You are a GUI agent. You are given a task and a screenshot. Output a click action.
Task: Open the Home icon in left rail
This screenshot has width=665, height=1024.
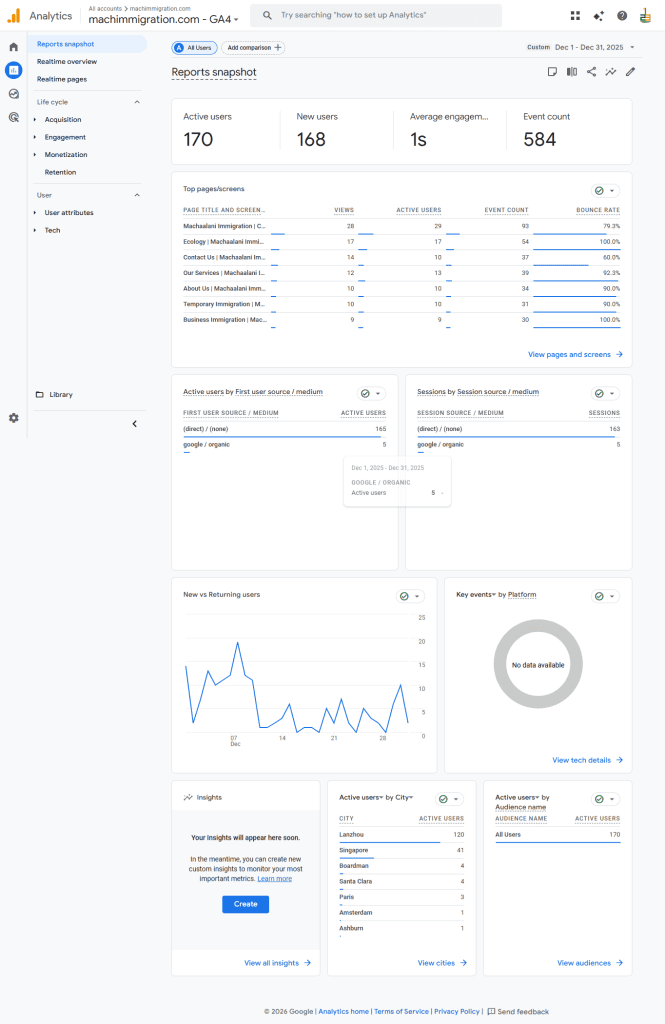click(13, 47)
